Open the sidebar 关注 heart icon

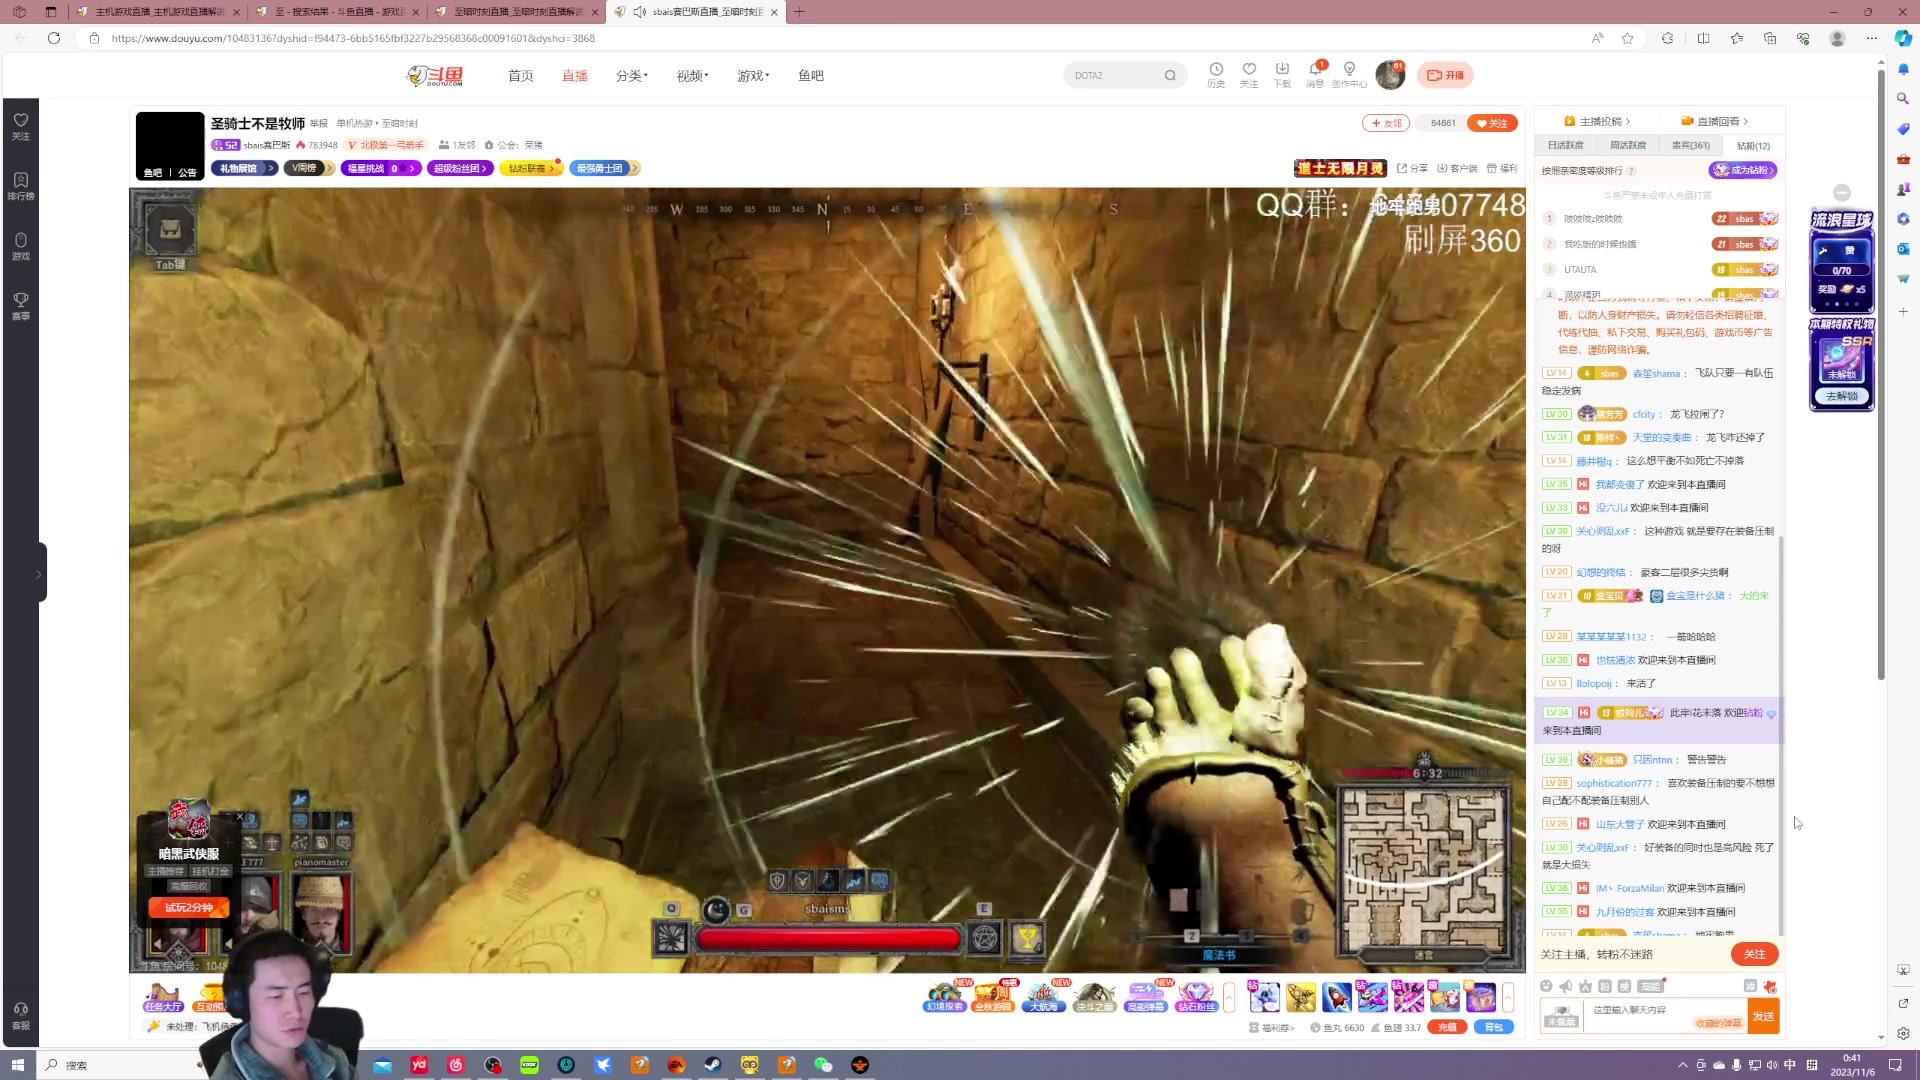(x=20, y=126)
